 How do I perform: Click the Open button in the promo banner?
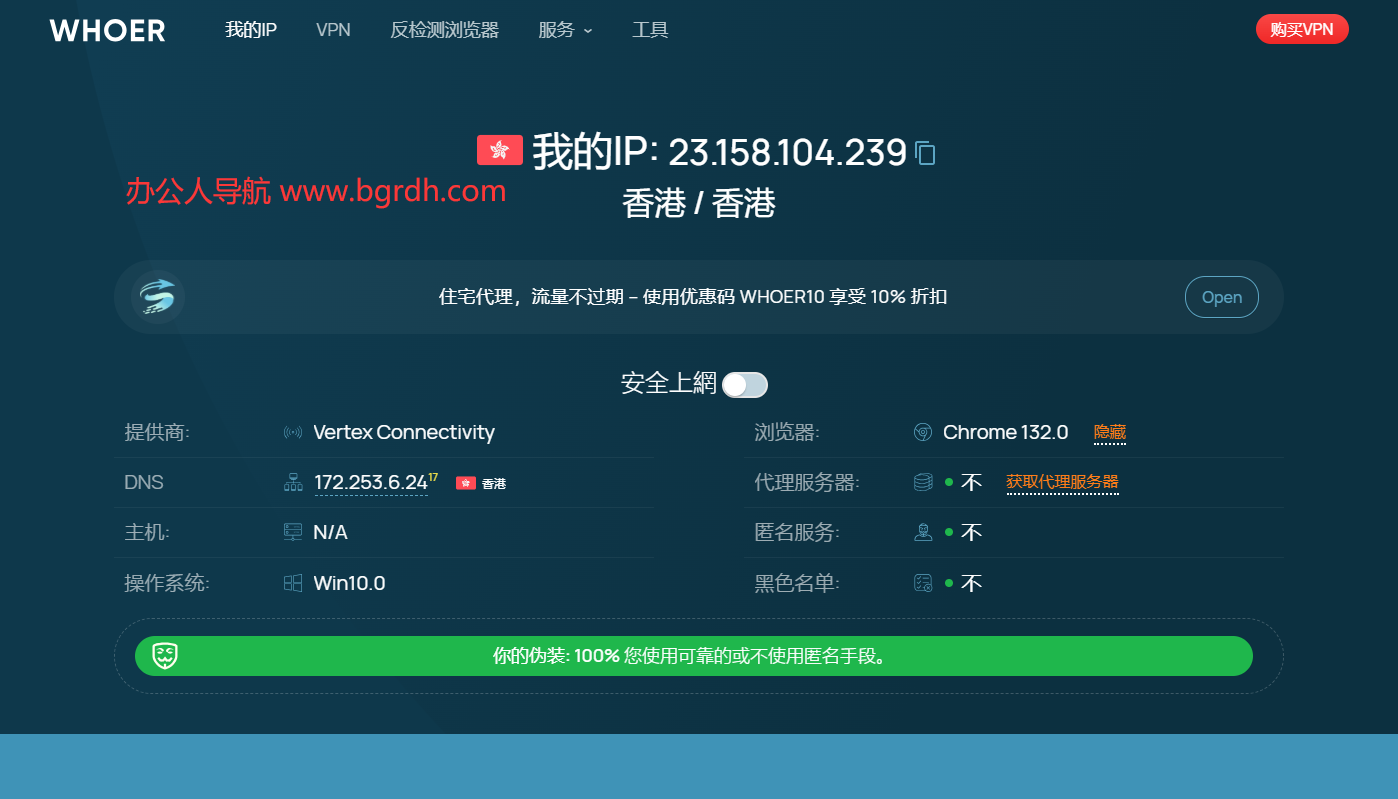(x=1221, y=297)
